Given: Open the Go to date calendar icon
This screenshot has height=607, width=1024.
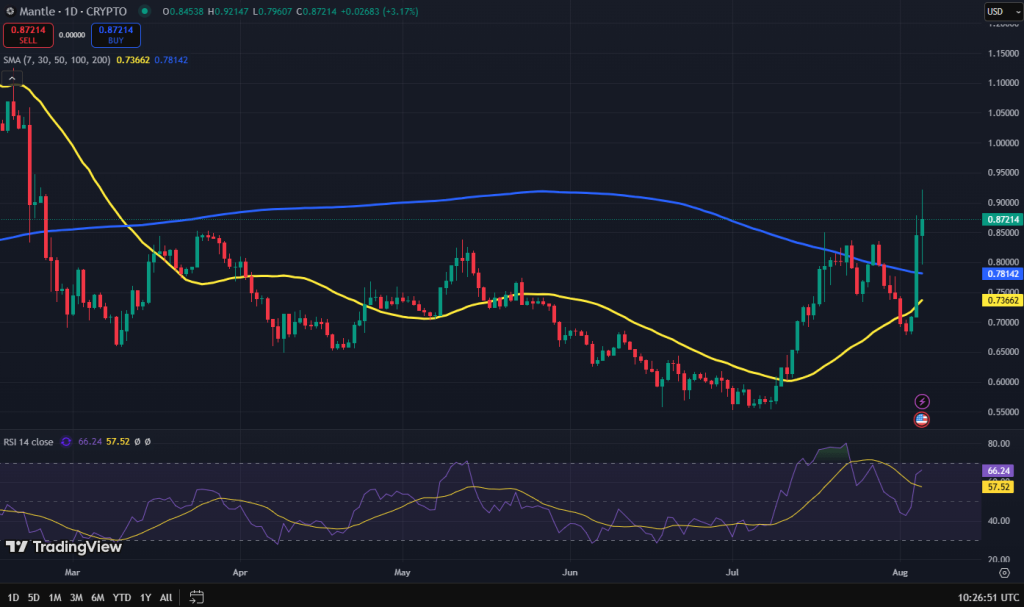Looking at the screenshot, I should click(x=197, y=597).
